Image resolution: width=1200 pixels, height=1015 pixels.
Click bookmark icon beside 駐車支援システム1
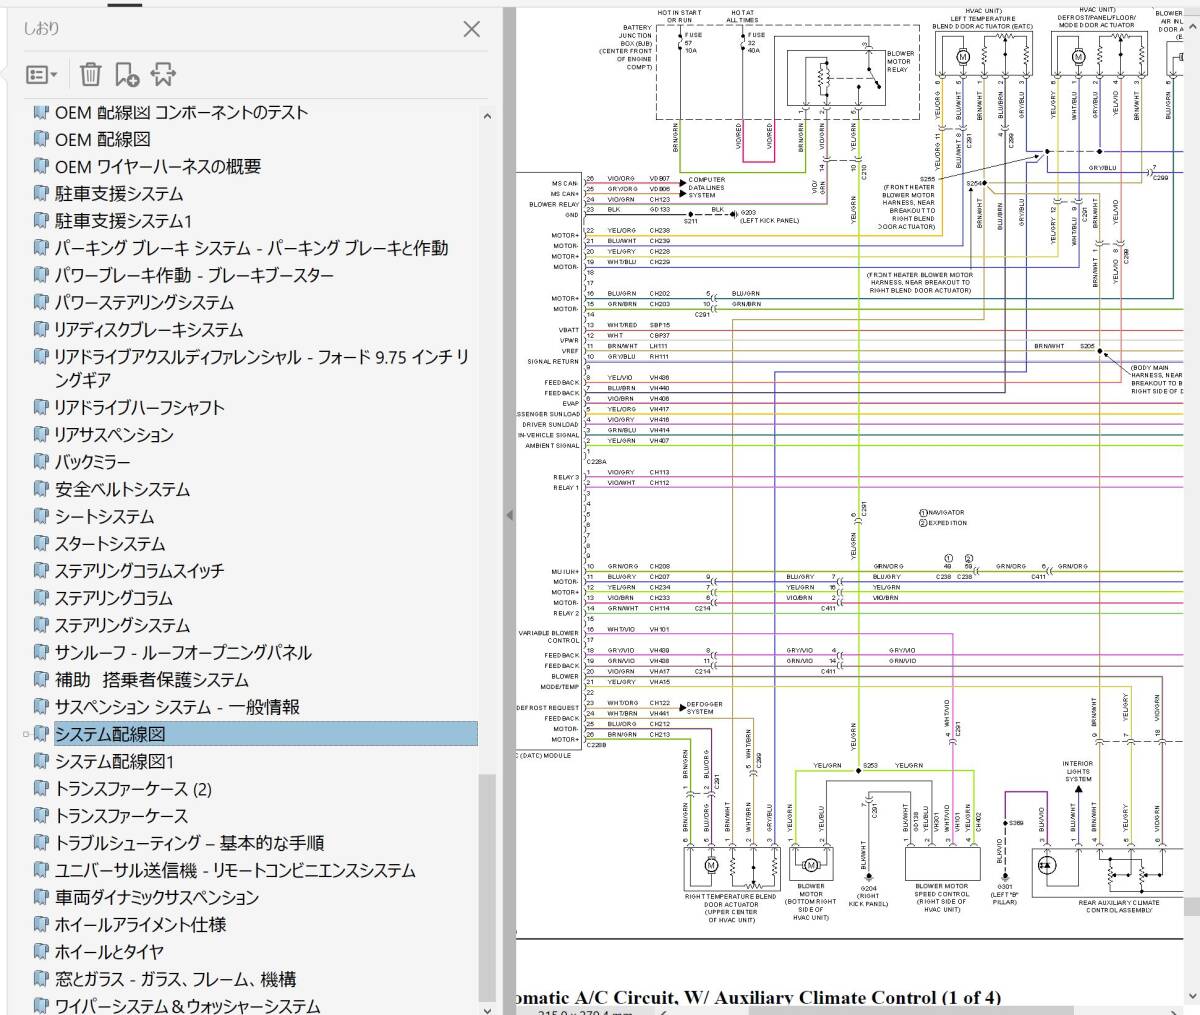point(41,220)
